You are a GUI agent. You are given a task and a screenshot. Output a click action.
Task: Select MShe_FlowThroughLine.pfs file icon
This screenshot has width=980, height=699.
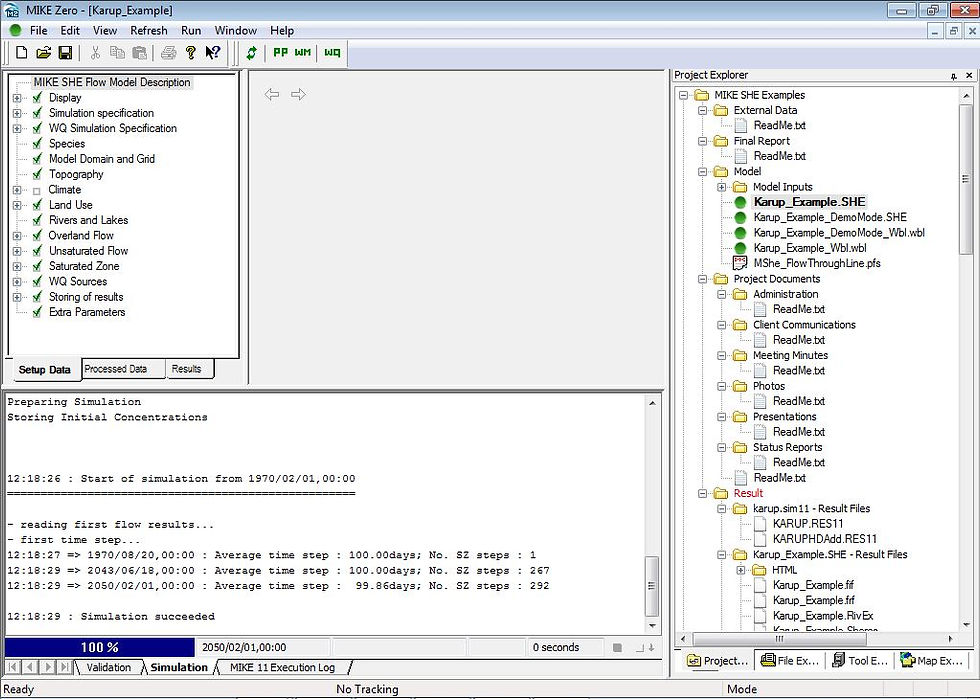pyautogui.click(x=740, y=263)
